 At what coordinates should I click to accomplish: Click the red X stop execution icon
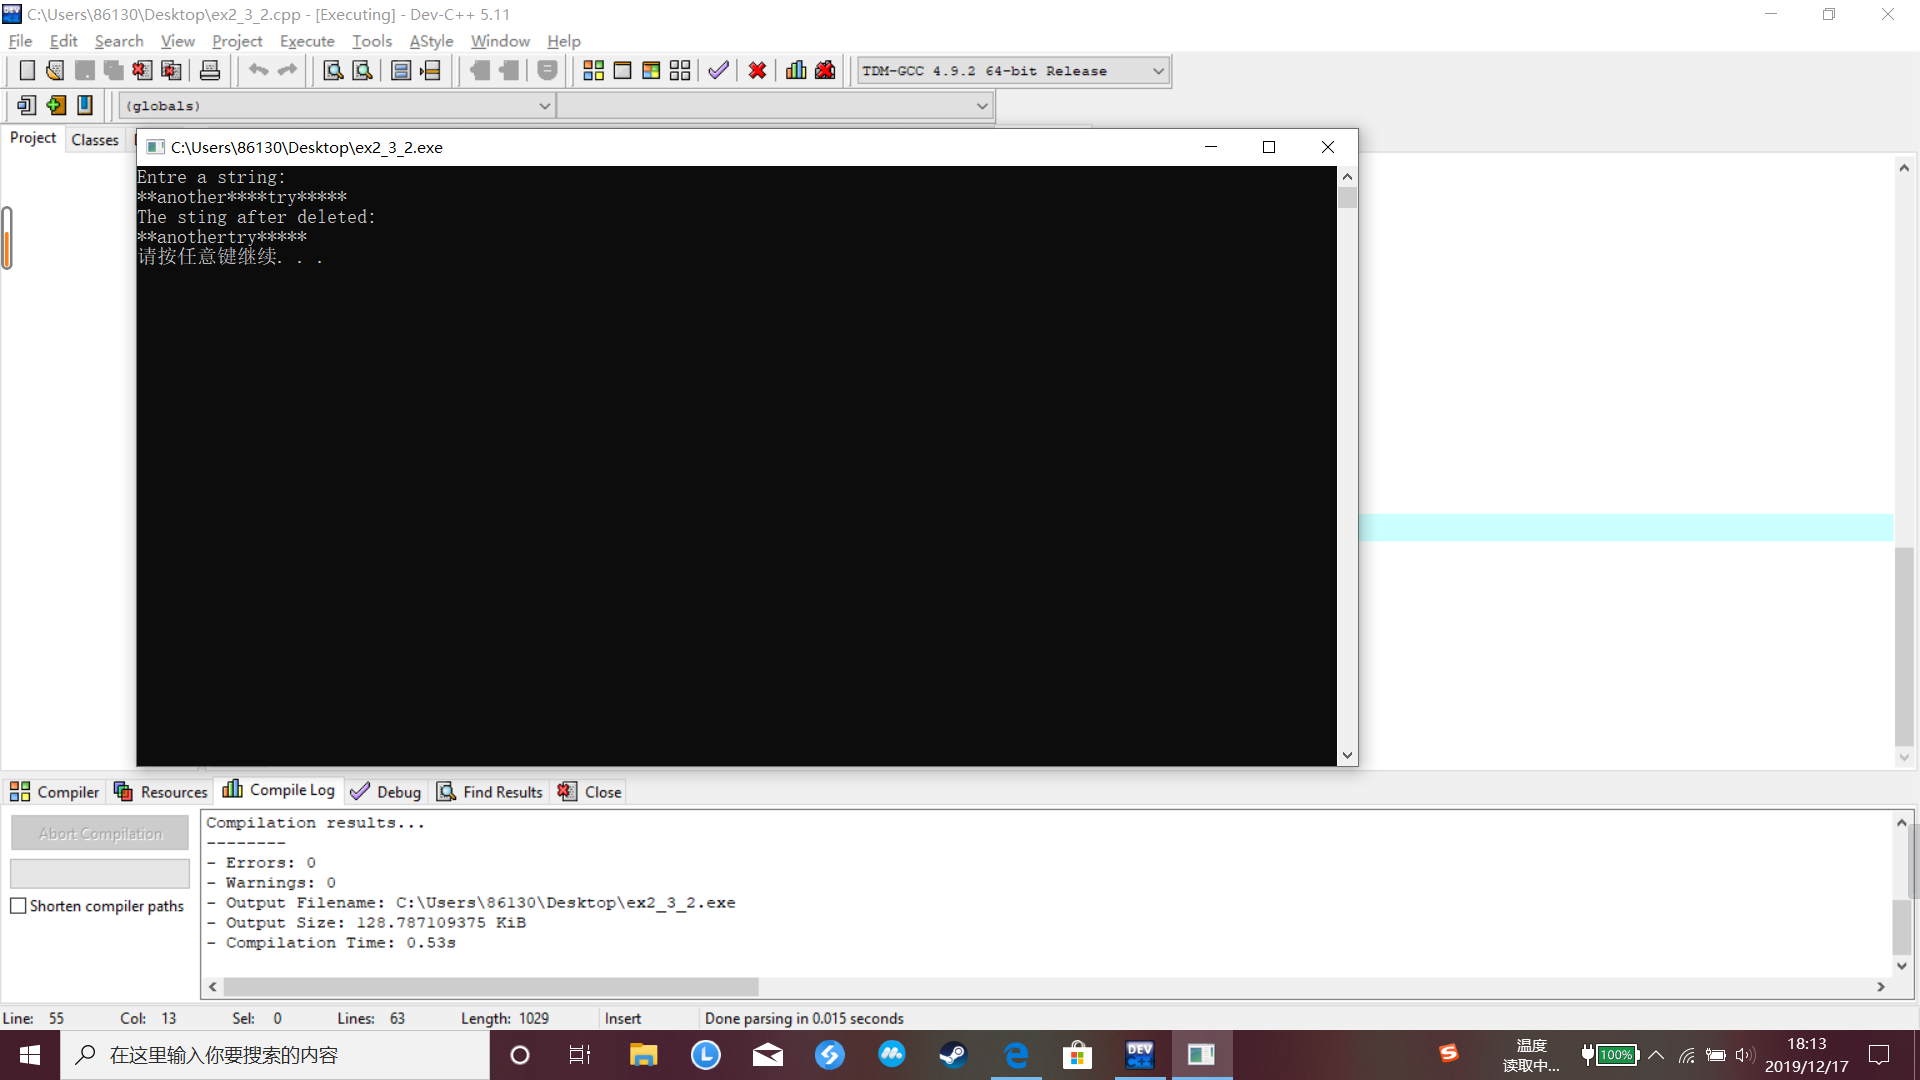(x=757, y=71)
